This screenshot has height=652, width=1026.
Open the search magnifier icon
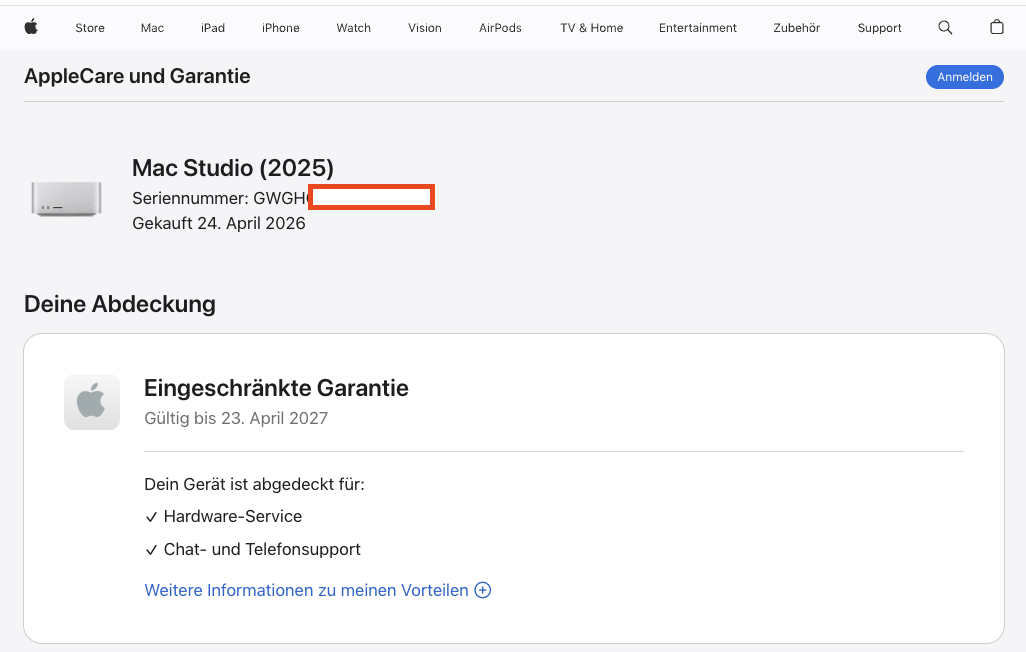coord(945,27)
